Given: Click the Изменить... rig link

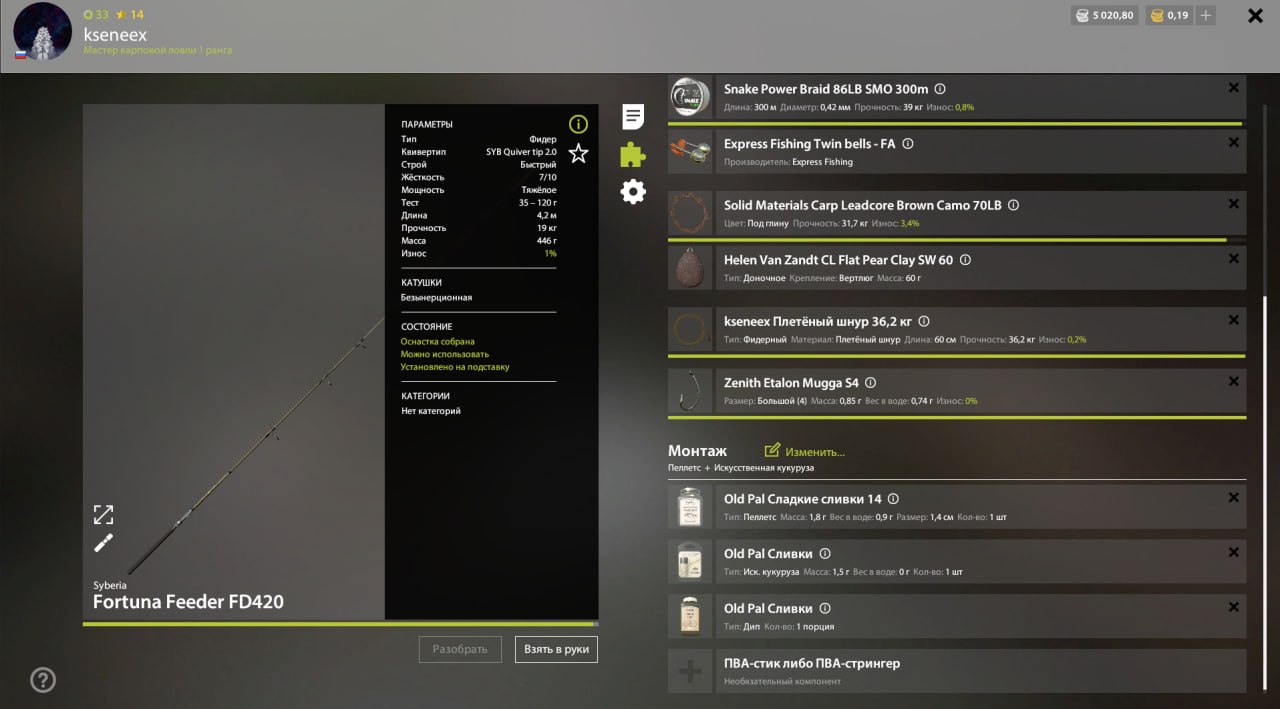Looking at the screenshot, I should coord(805,452).
